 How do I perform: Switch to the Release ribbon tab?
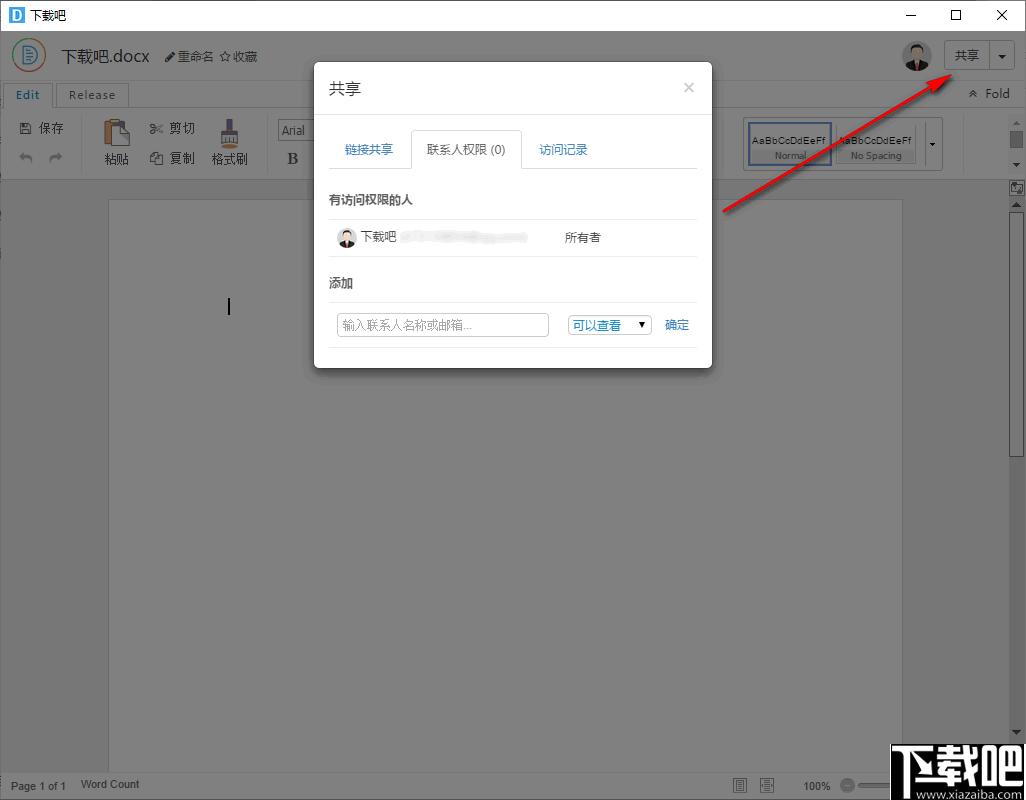click(92, 95)
